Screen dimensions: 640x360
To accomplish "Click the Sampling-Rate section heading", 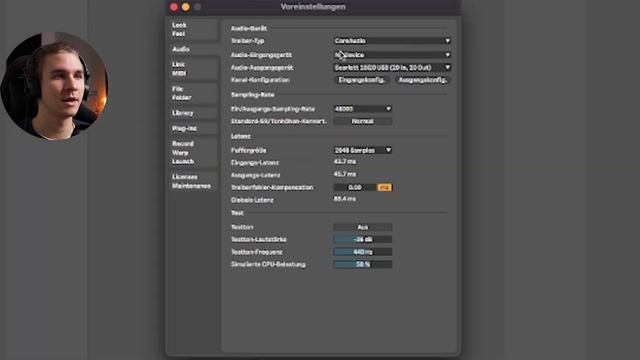I will [252, 95].
